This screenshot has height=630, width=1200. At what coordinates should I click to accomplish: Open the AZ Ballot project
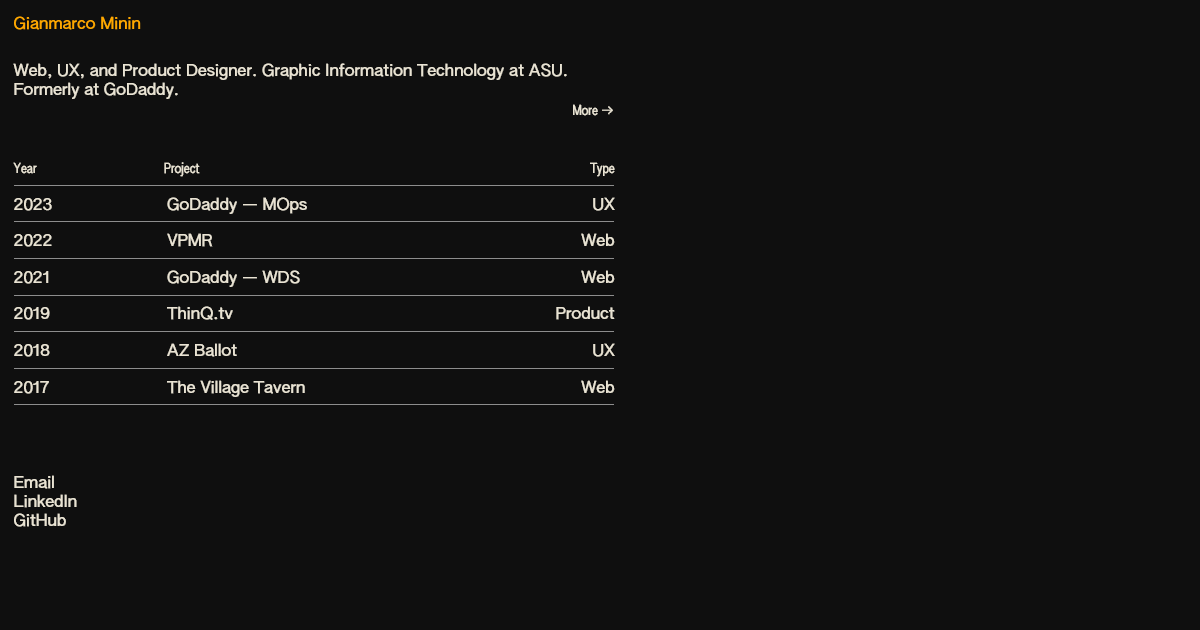pyautogui.click(x=202, y=350)
